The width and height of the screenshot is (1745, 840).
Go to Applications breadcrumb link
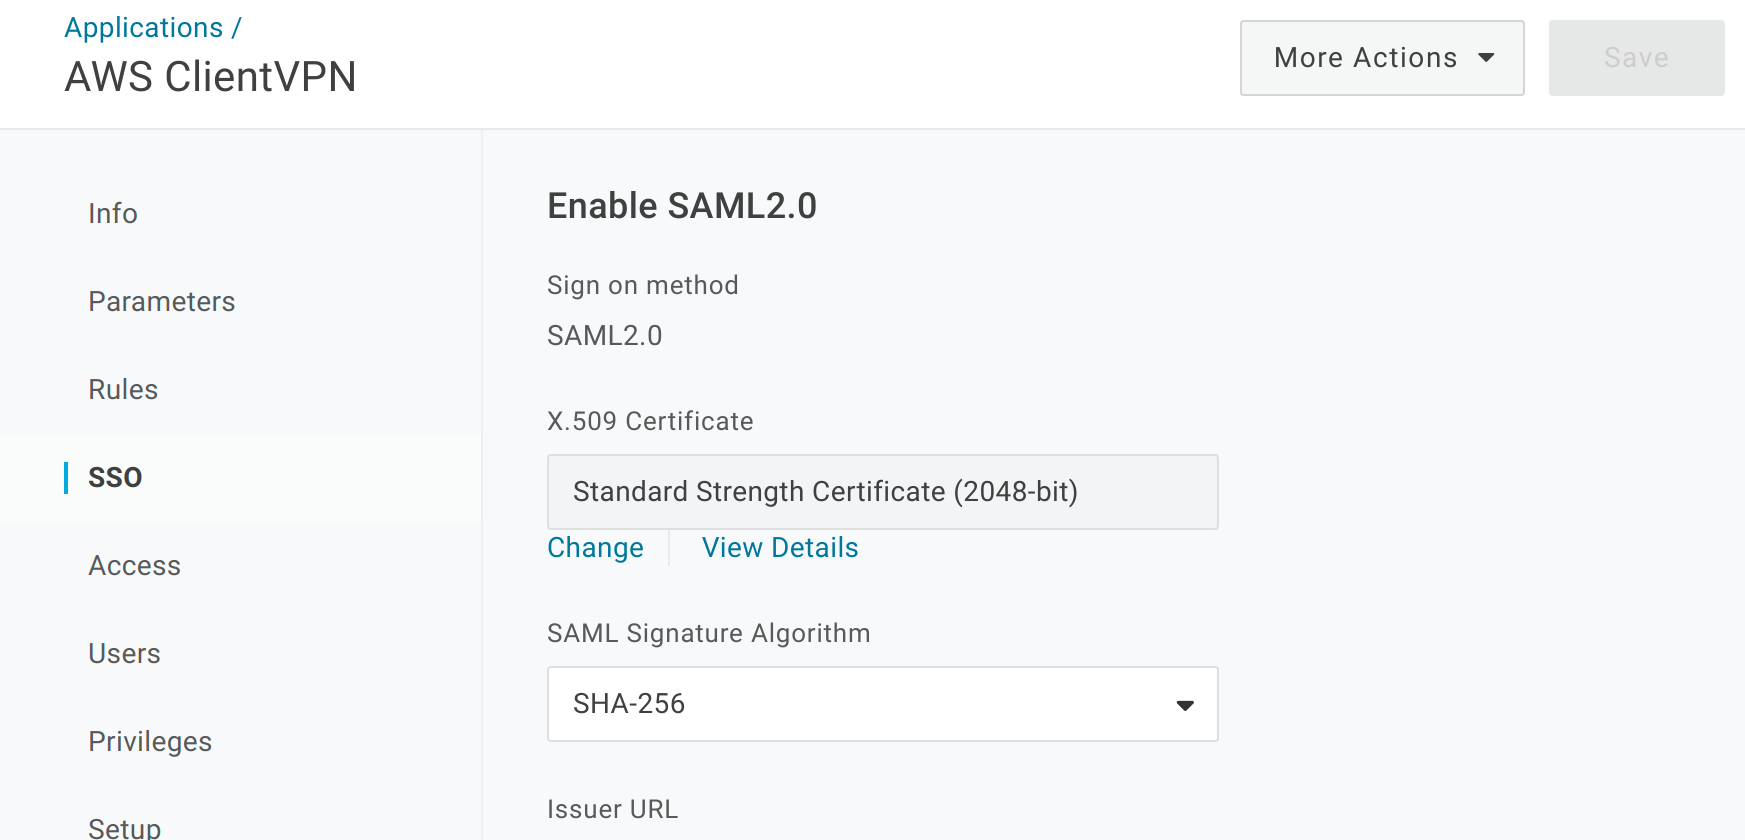pyautogui.click(x=144, y=28)
